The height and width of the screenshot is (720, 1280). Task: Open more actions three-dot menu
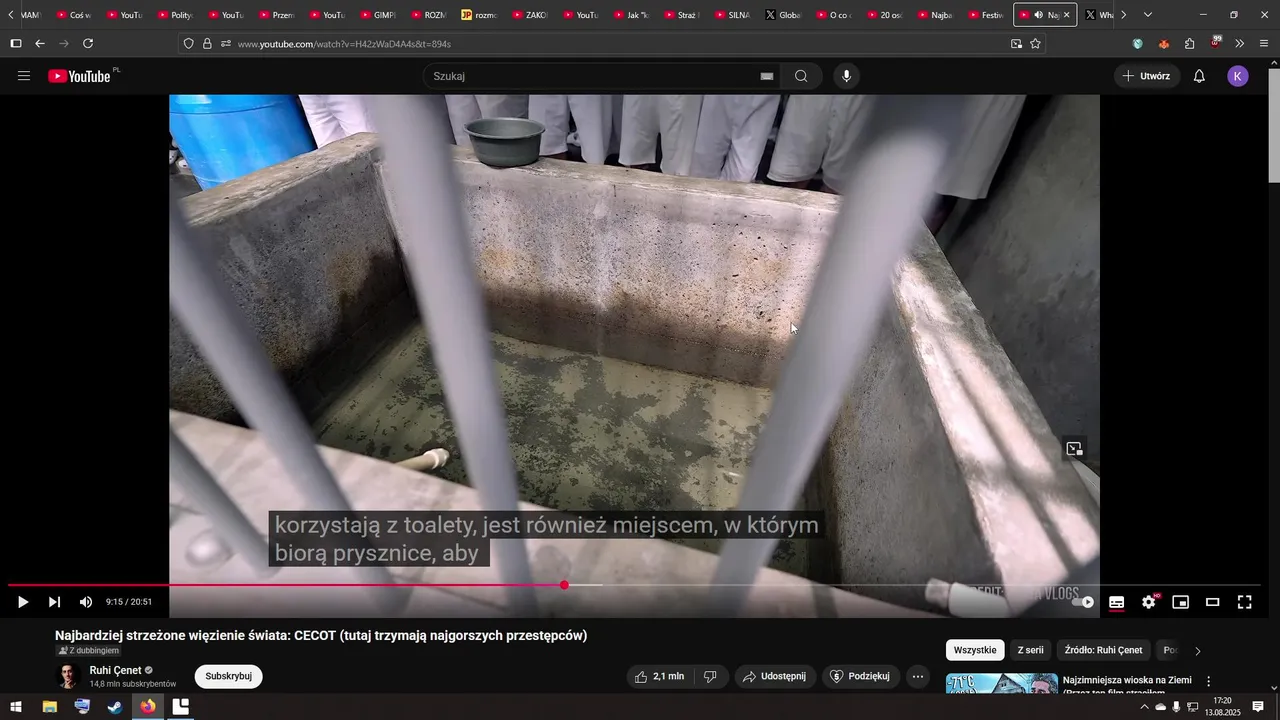[x=918, y=676]
